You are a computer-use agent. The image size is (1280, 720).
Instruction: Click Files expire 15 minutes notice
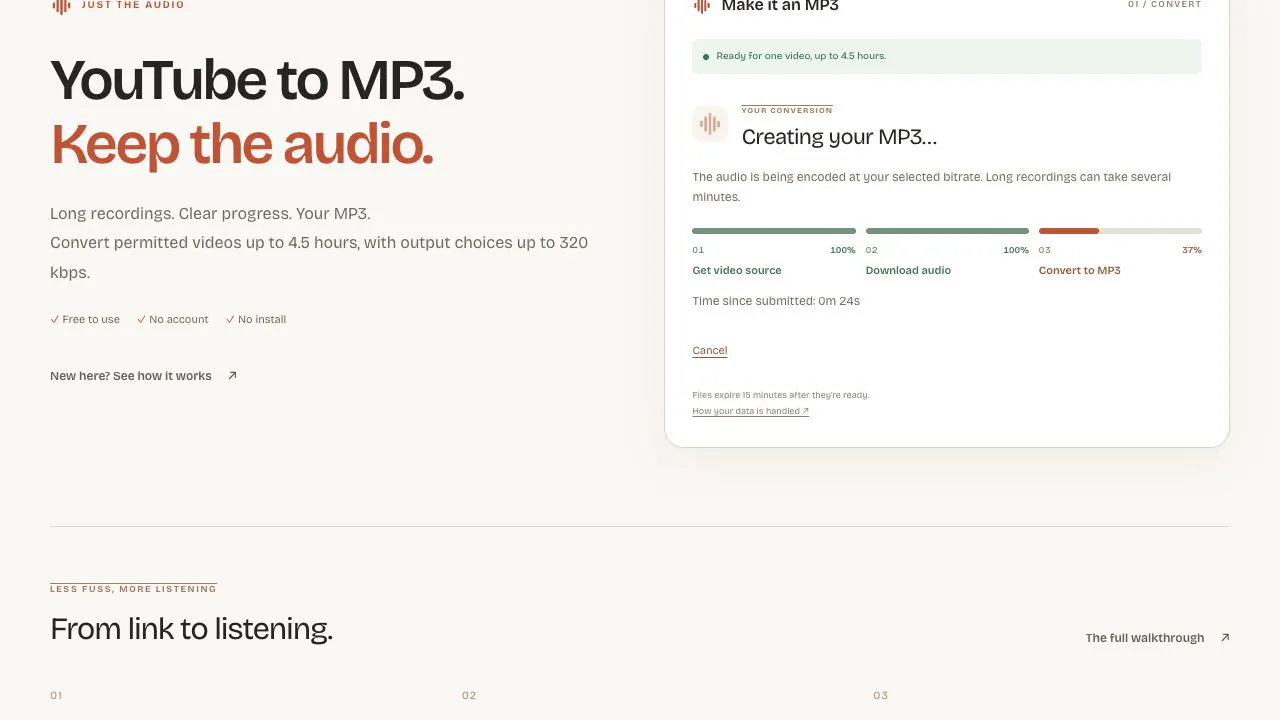tap(781, 395)
